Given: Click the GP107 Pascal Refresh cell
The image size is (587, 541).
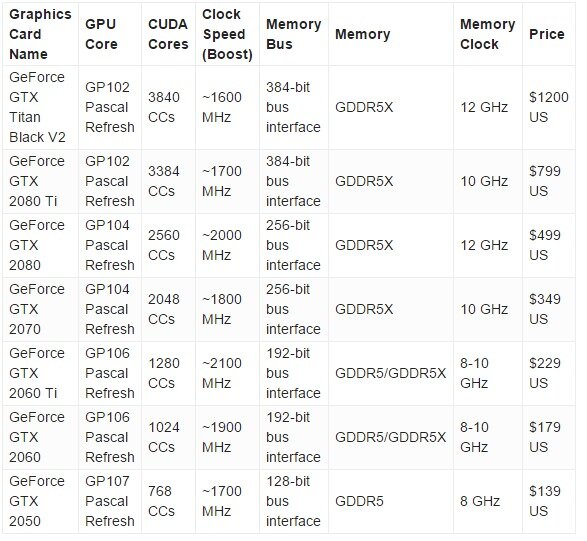Looking at the screenshot, I should [110, 502].
